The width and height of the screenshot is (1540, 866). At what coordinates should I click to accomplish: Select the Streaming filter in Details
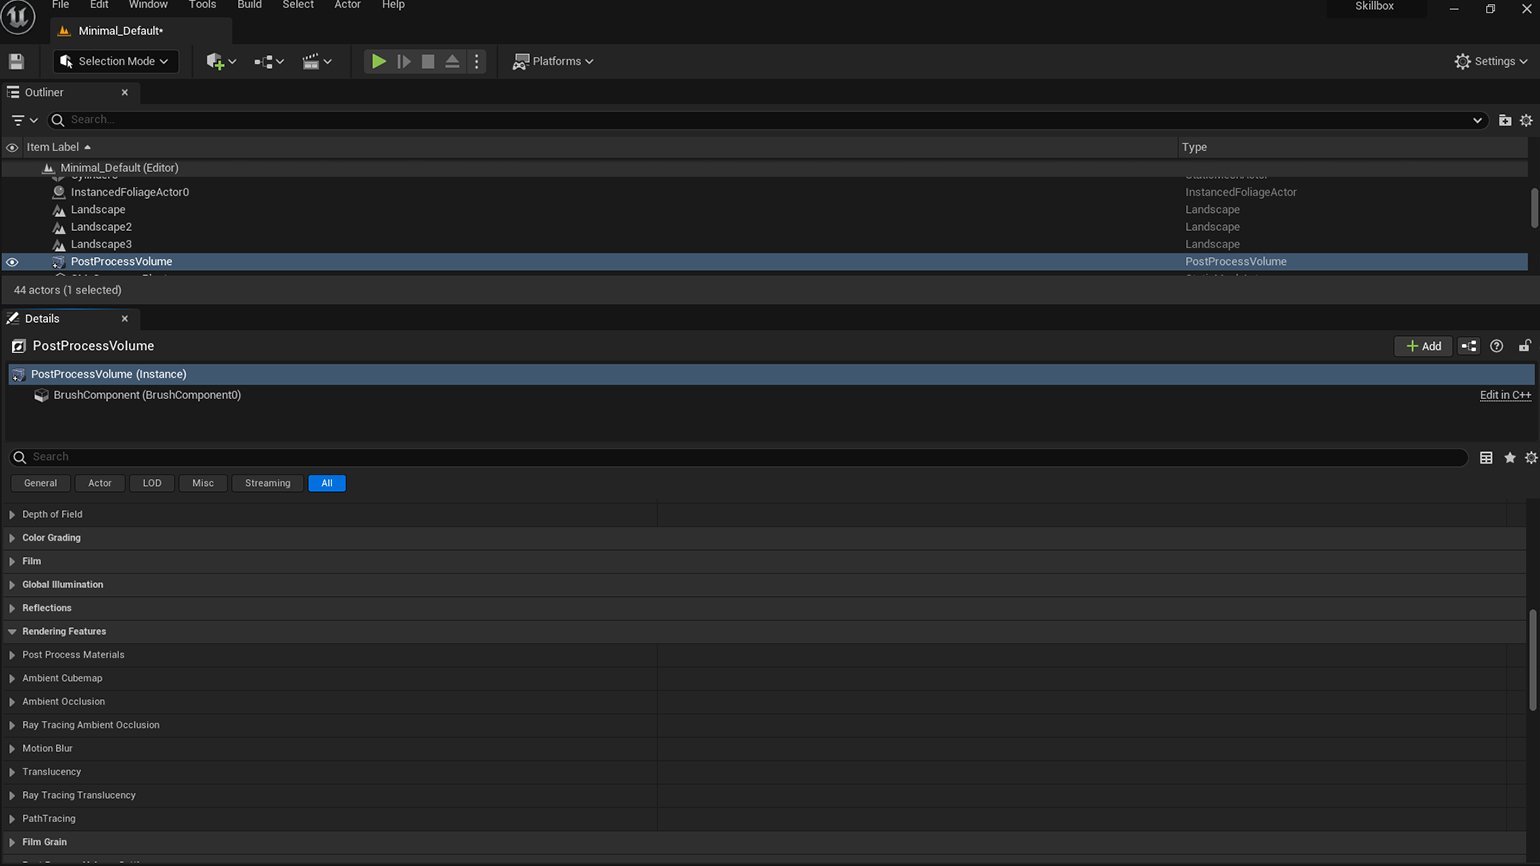pos(267,483)
